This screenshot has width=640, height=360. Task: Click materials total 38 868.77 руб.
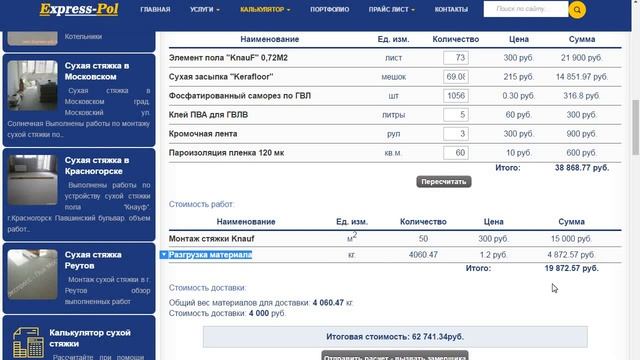tap(582, 168)
